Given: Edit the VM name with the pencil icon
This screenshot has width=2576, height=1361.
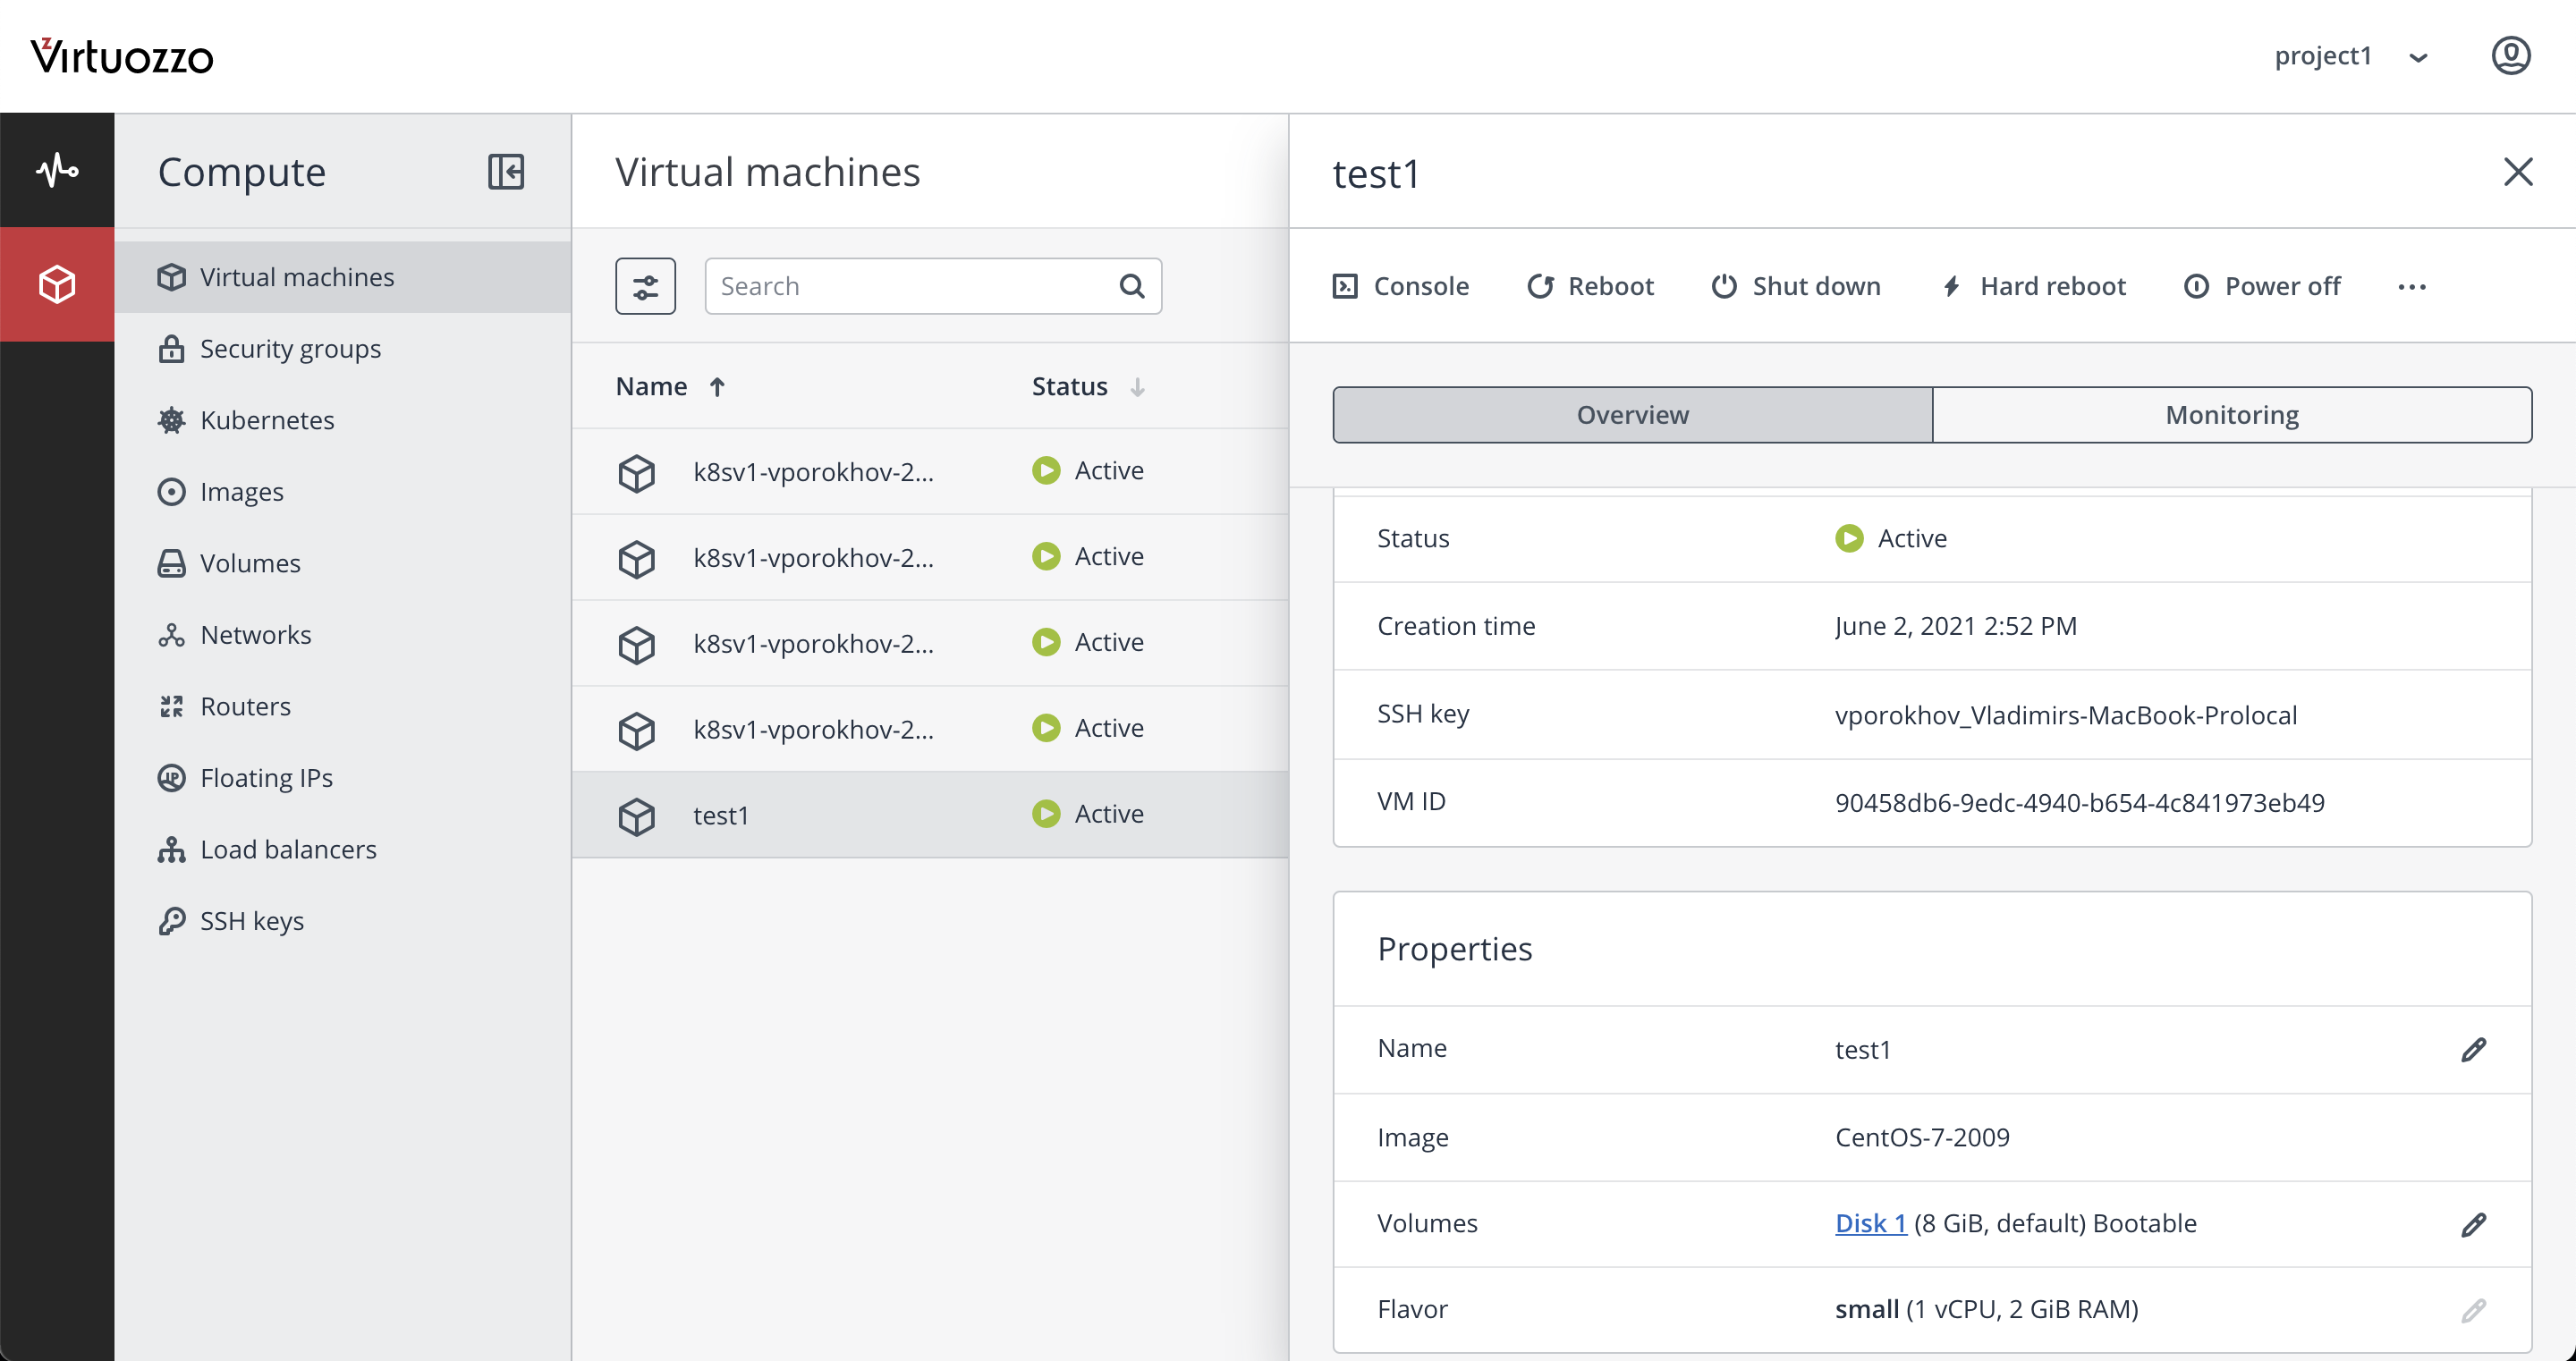Looking at the screenshot, I should point(2472,1049).
